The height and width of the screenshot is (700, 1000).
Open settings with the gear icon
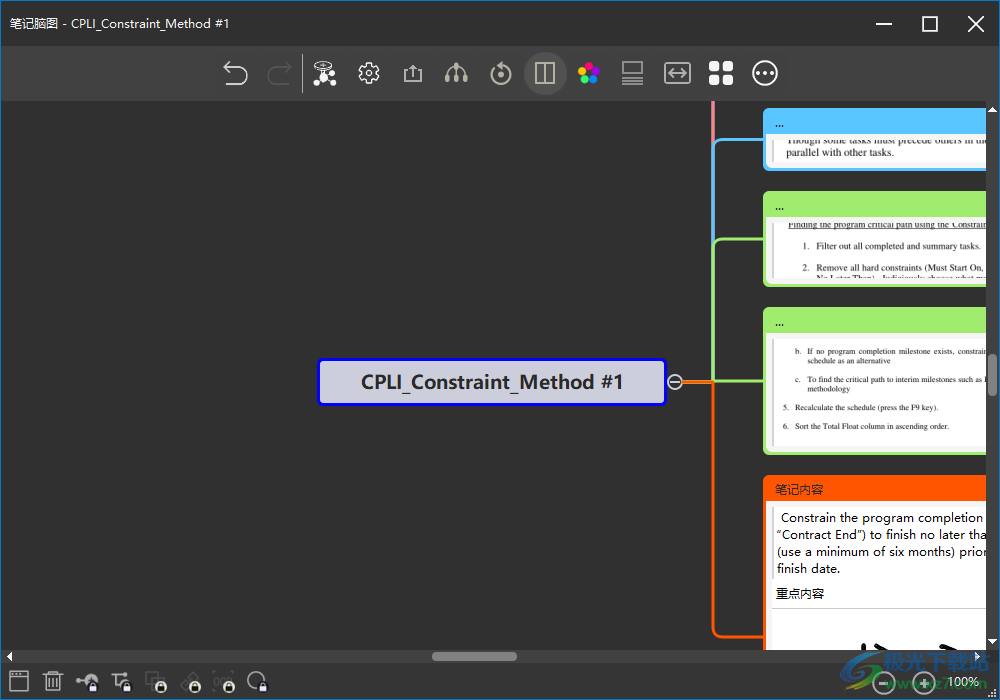tap(369, 73)
